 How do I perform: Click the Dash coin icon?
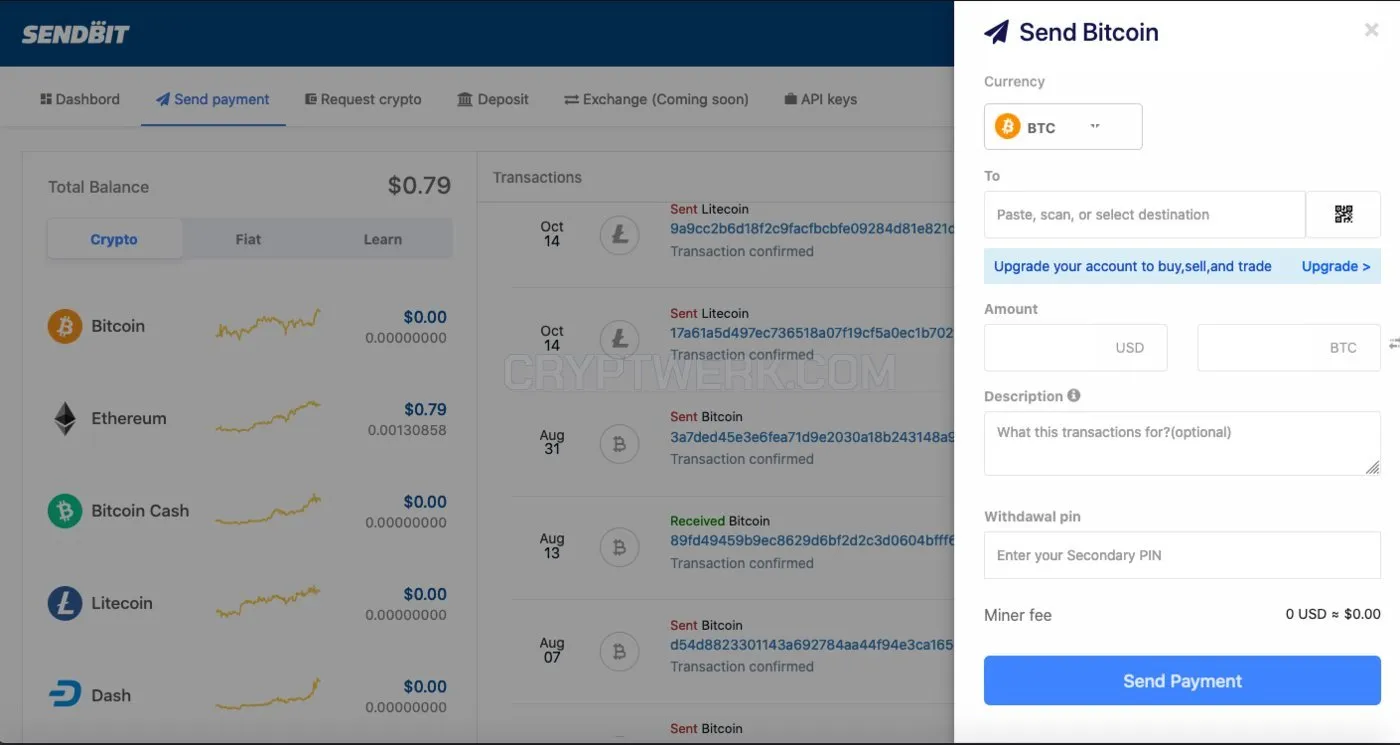65,695
